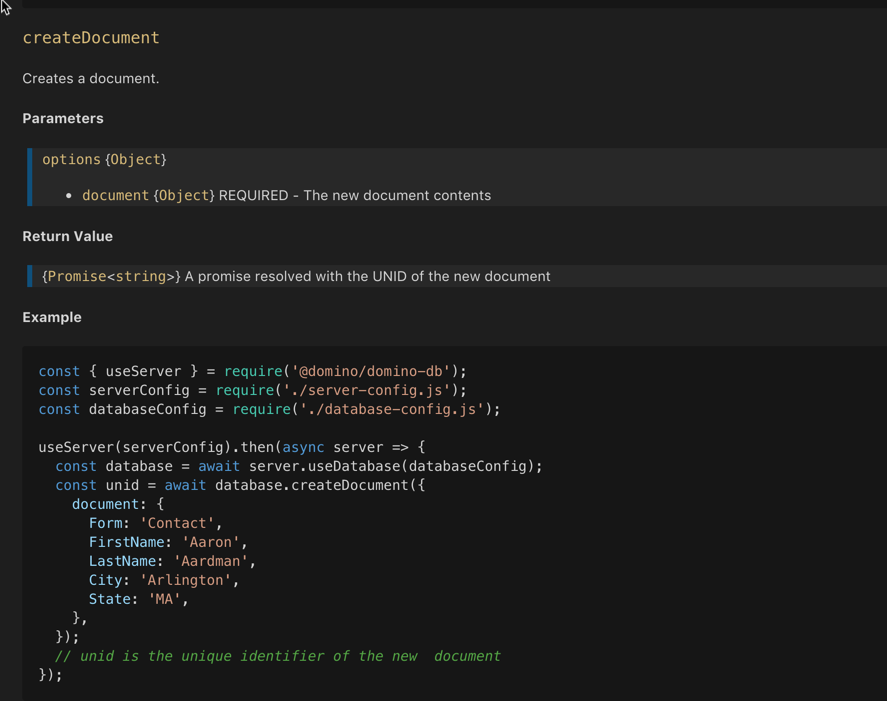Click the "State: 'MA'," code line

pos(139,599)
